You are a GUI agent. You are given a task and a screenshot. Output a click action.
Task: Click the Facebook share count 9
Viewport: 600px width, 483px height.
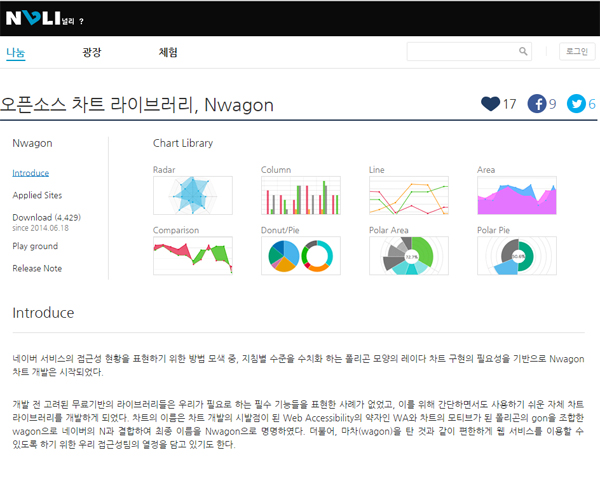(552, 104)
